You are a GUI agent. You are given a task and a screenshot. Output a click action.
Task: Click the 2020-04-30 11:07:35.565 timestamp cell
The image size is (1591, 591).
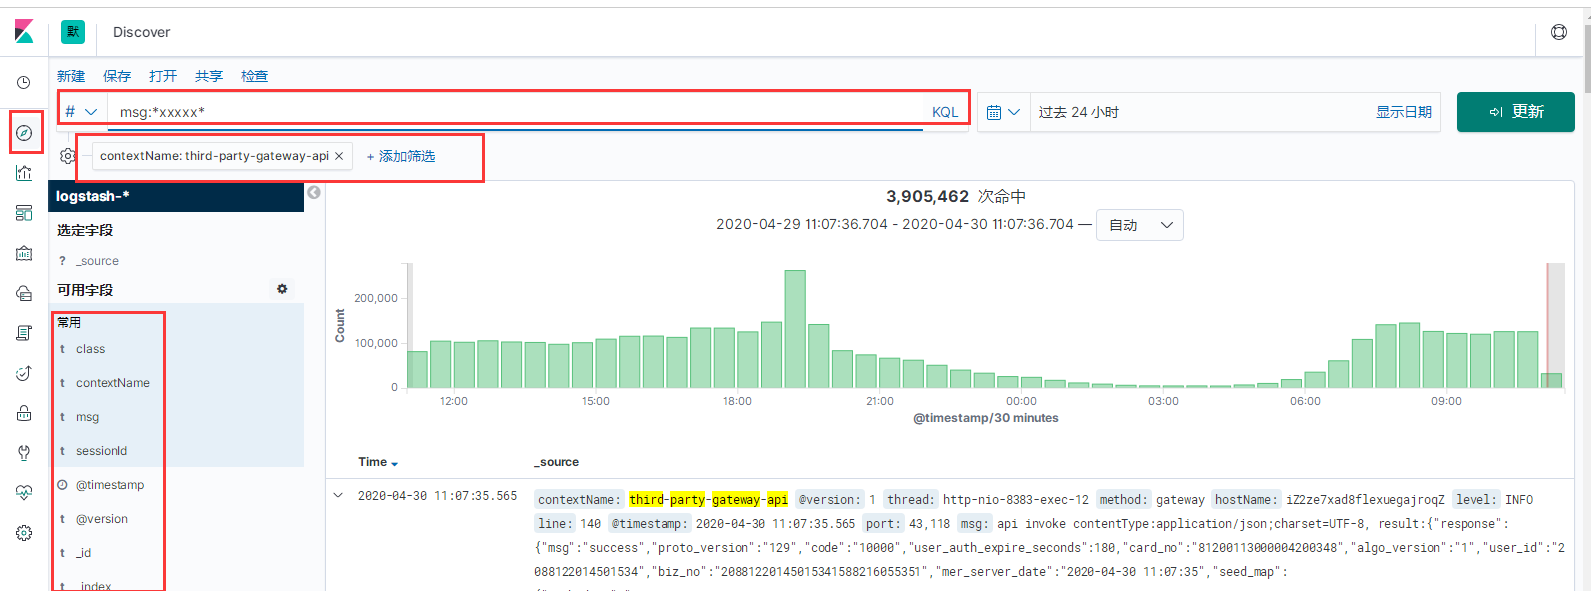click(438, 496)
